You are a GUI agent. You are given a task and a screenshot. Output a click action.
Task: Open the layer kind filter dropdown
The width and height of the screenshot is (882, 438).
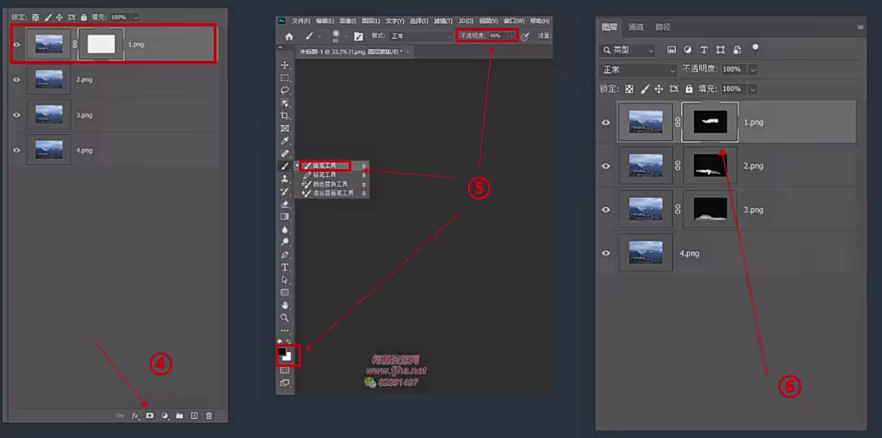pos(627,49)
